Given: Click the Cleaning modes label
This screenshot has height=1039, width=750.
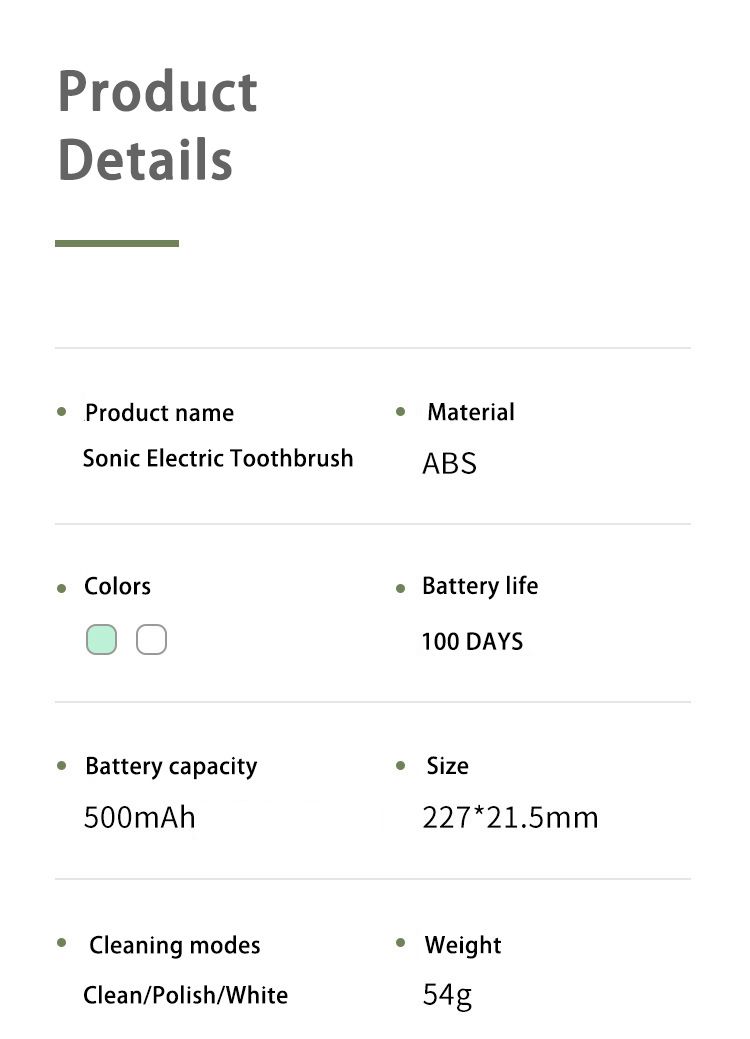Looking at the screenshot, I should point(174,945).
